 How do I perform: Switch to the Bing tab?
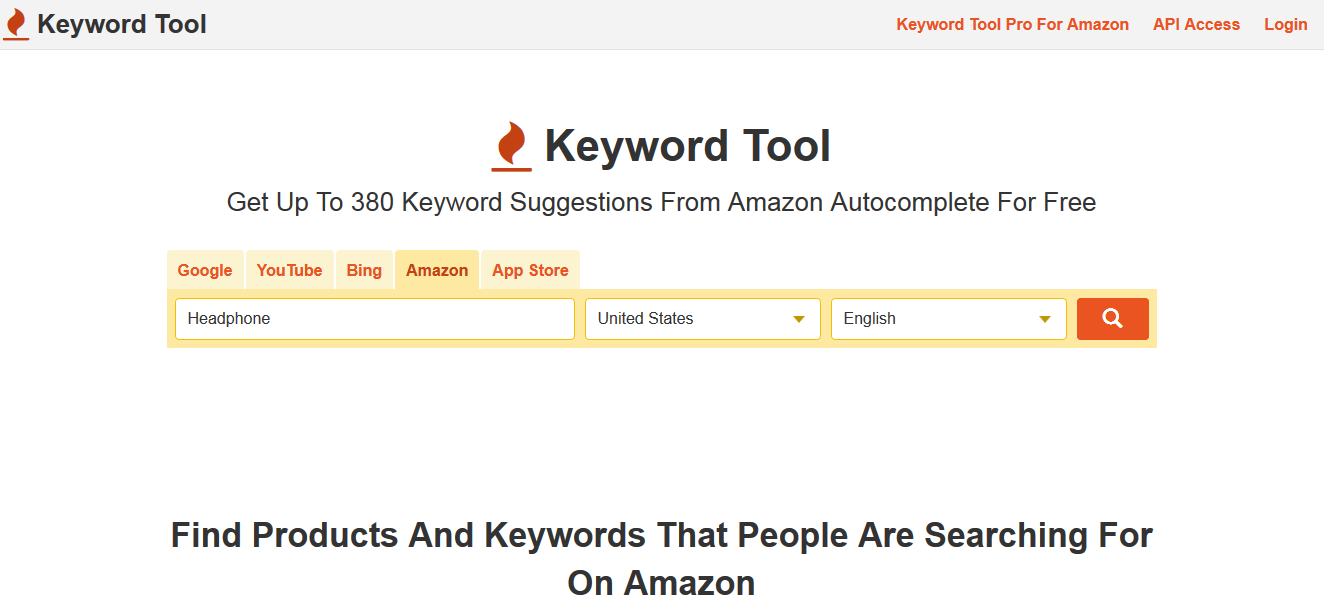pos(364,269)
